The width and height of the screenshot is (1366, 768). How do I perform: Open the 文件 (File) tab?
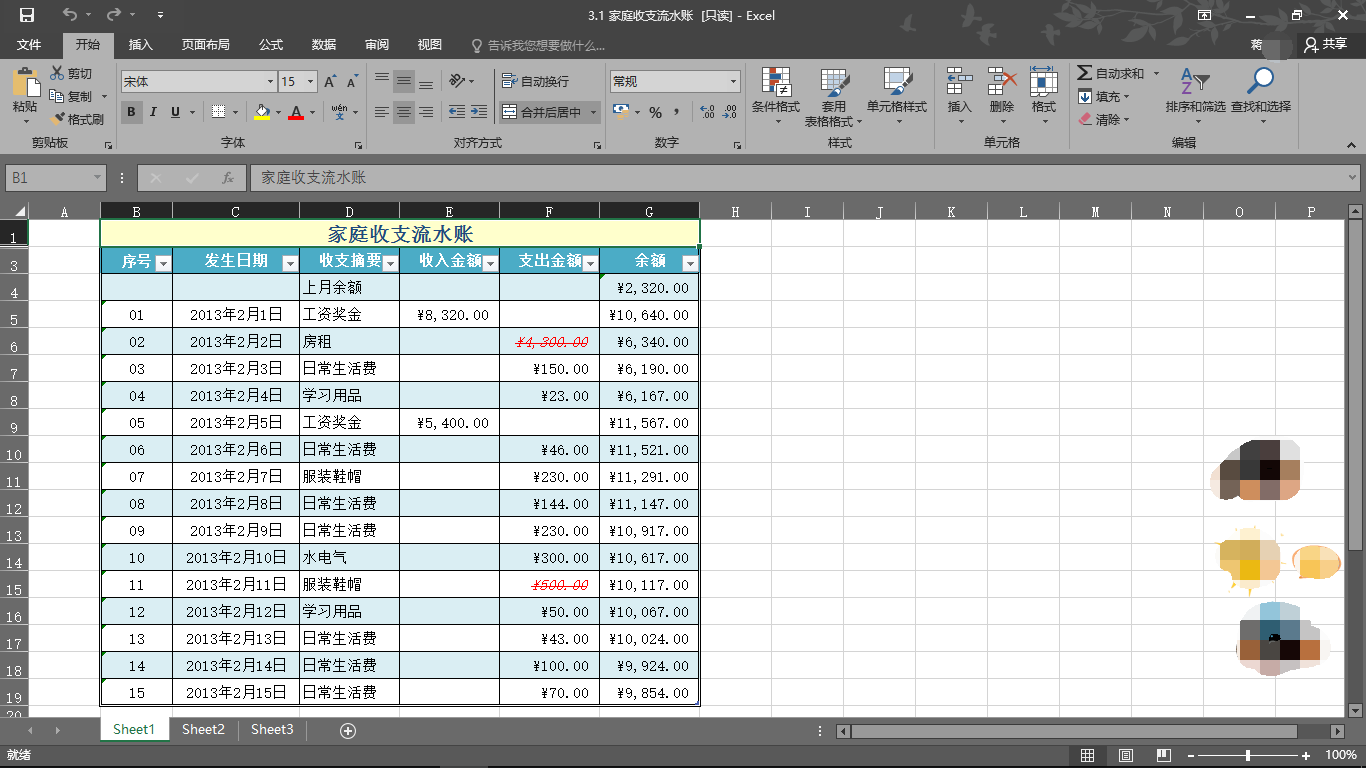click(x=29, y=45)
